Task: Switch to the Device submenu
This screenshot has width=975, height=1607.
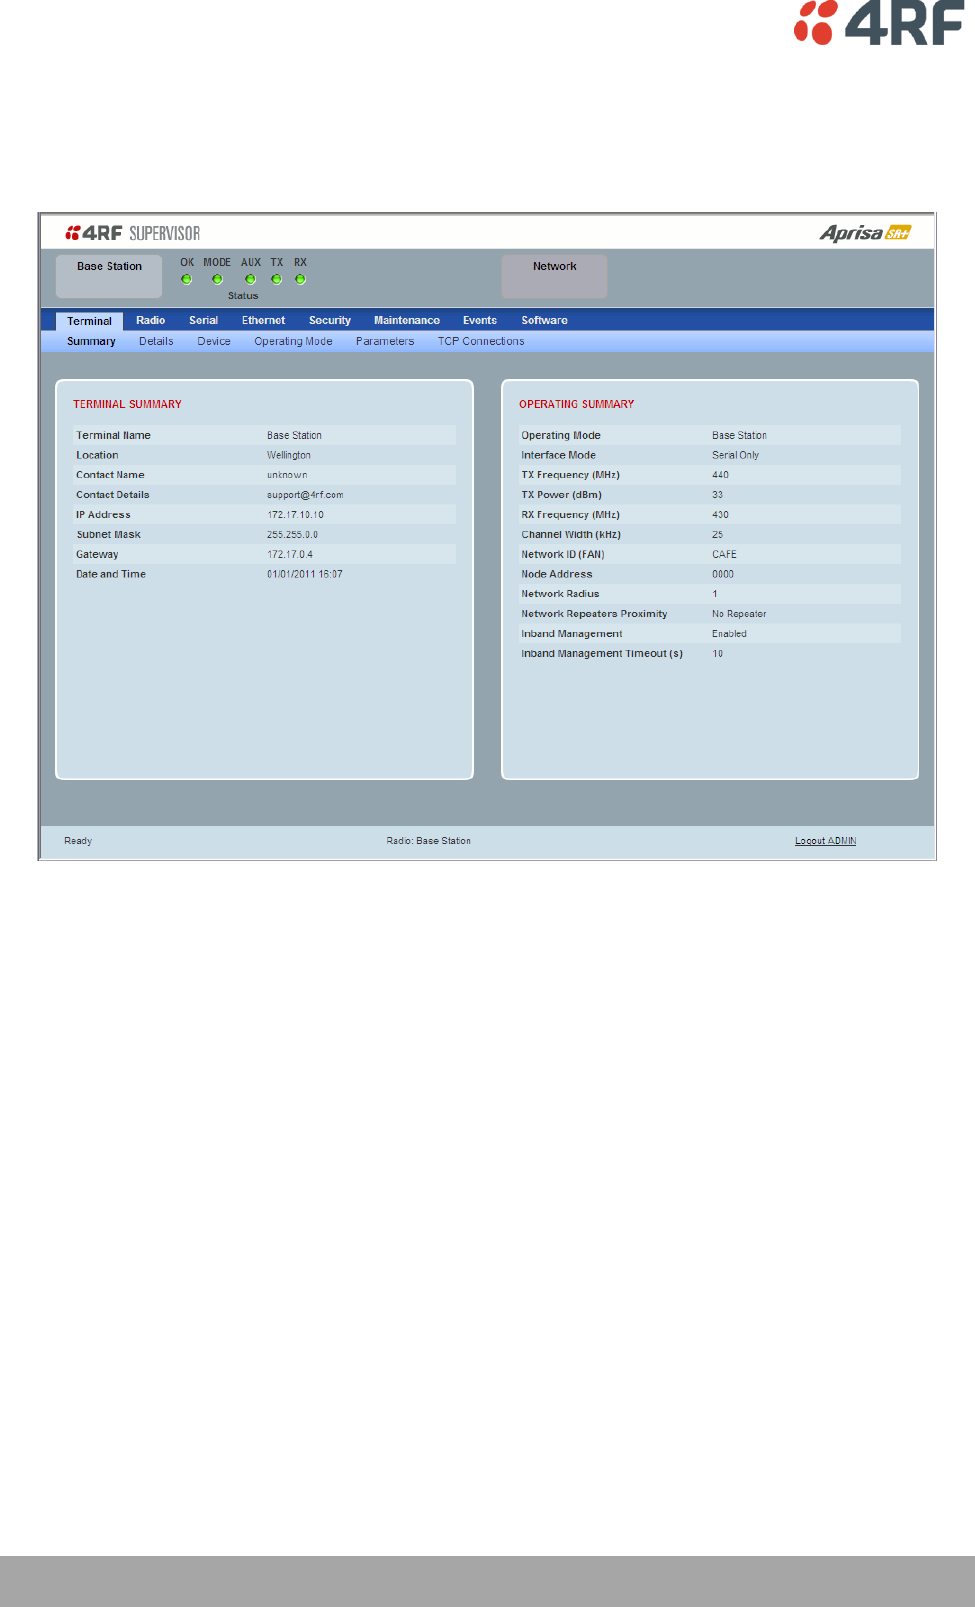Action: click(x=214, y=341)
